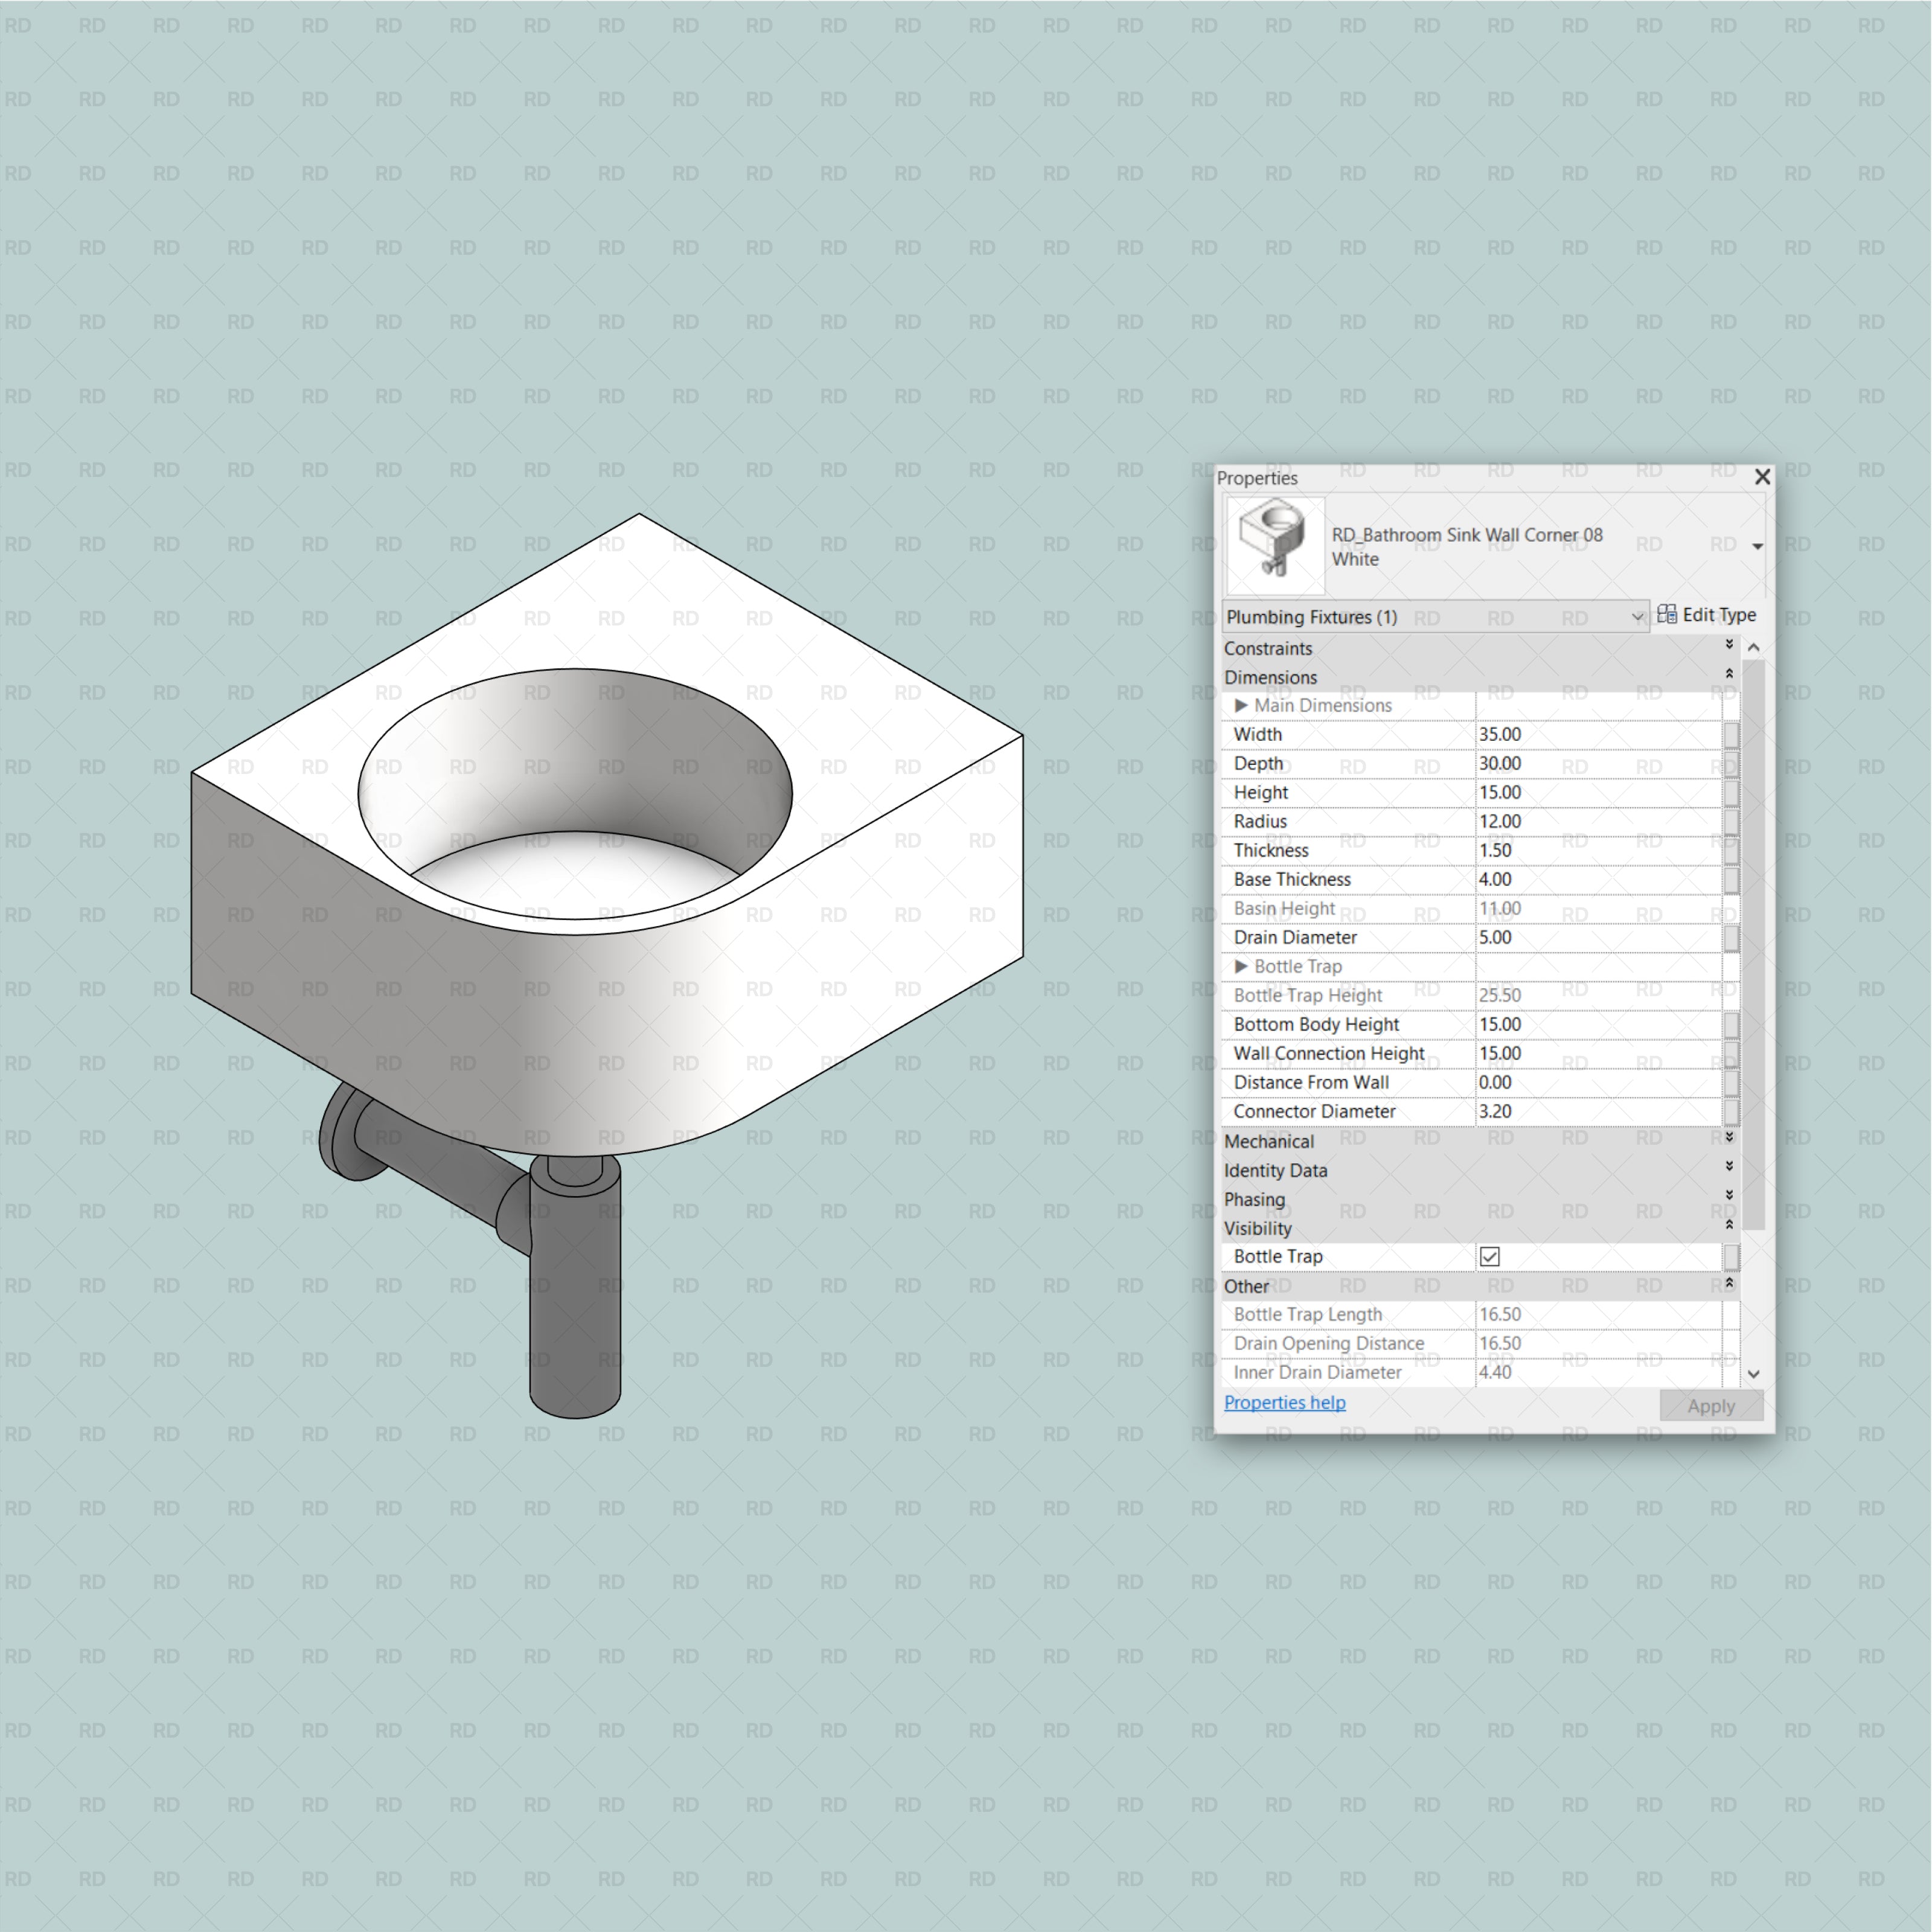The width and height of the screenshot is (1932, 1932).
Task: Click the associate parameter button beside Width
Action: tap(1731, 734)
